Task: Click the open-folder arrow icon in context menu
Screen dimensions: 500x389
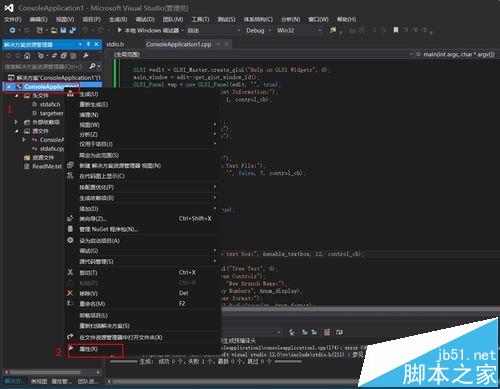Action: point(70,337)
